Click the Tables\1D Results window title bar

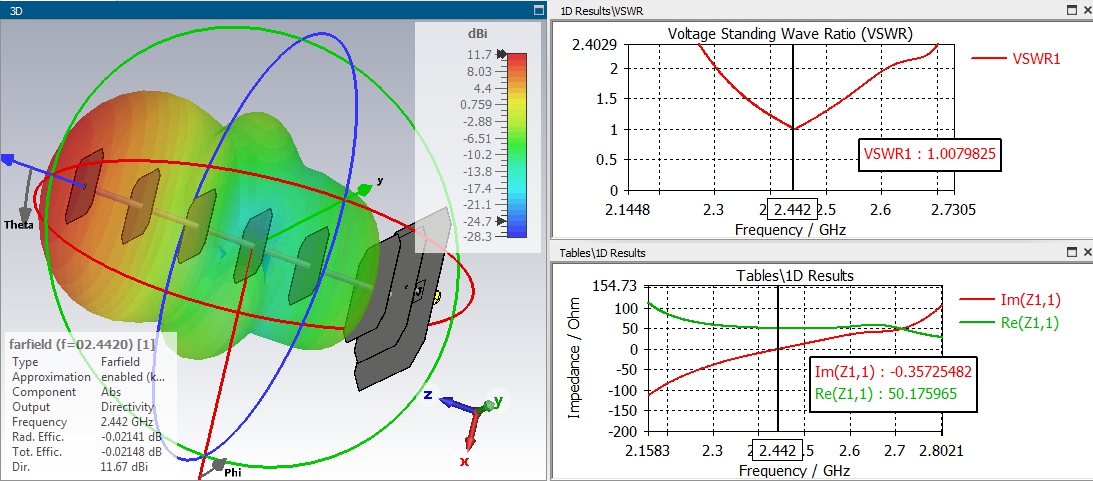pyautogui.click(x=821, y=252)
